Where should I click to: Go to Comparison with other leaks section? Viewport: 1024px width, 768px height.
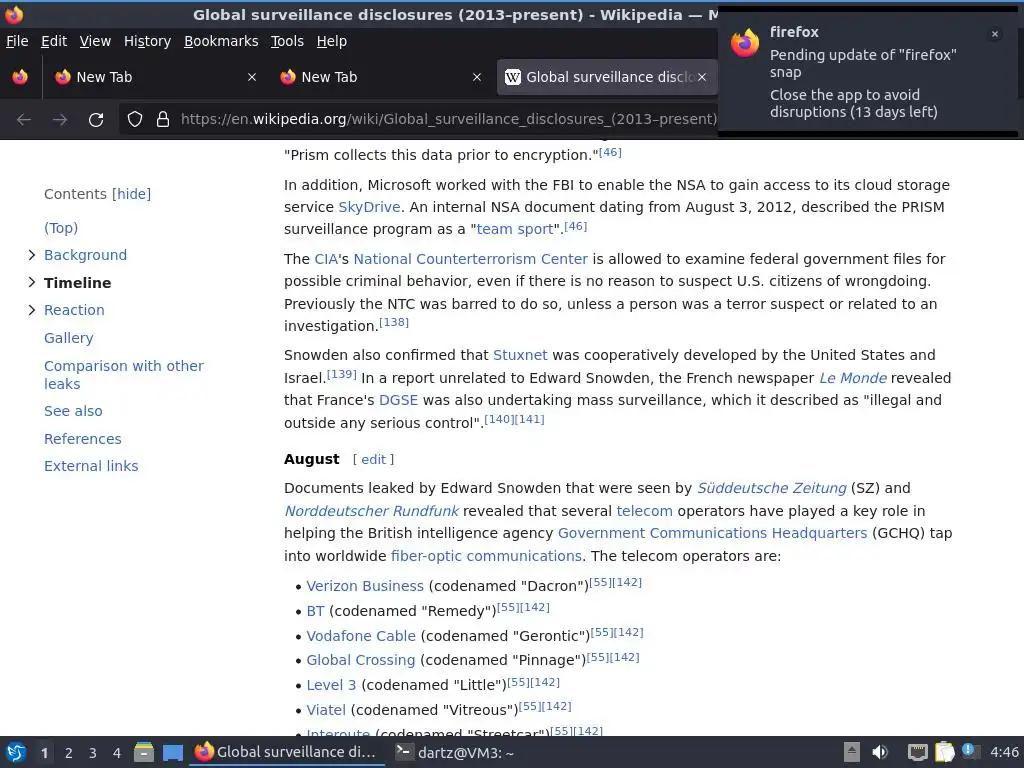pyautogui.click(x=123, y=375)
